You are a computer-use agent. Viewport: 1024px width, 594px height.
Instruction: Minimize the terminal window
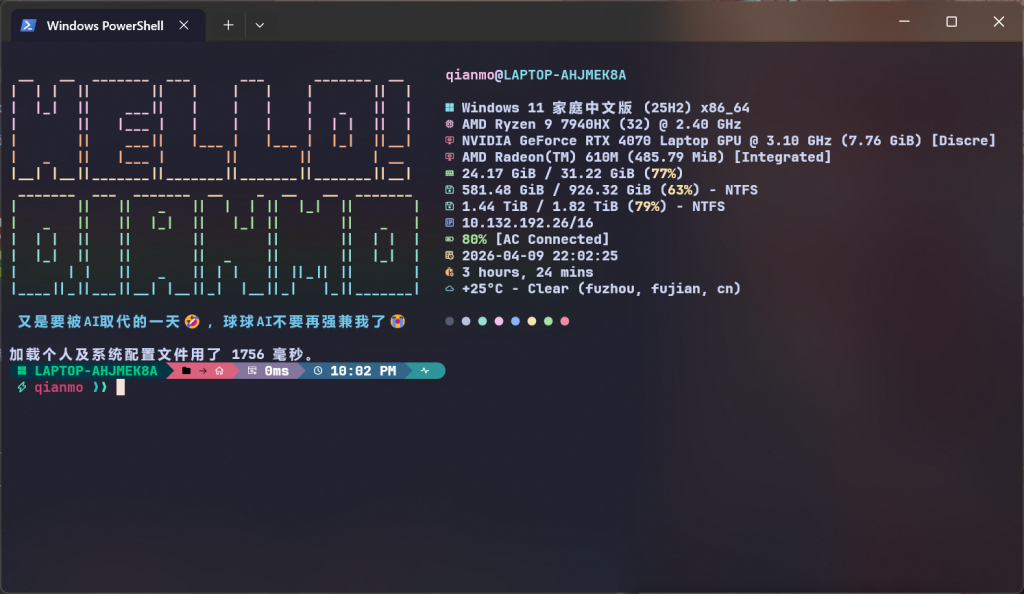pos(904,22)
